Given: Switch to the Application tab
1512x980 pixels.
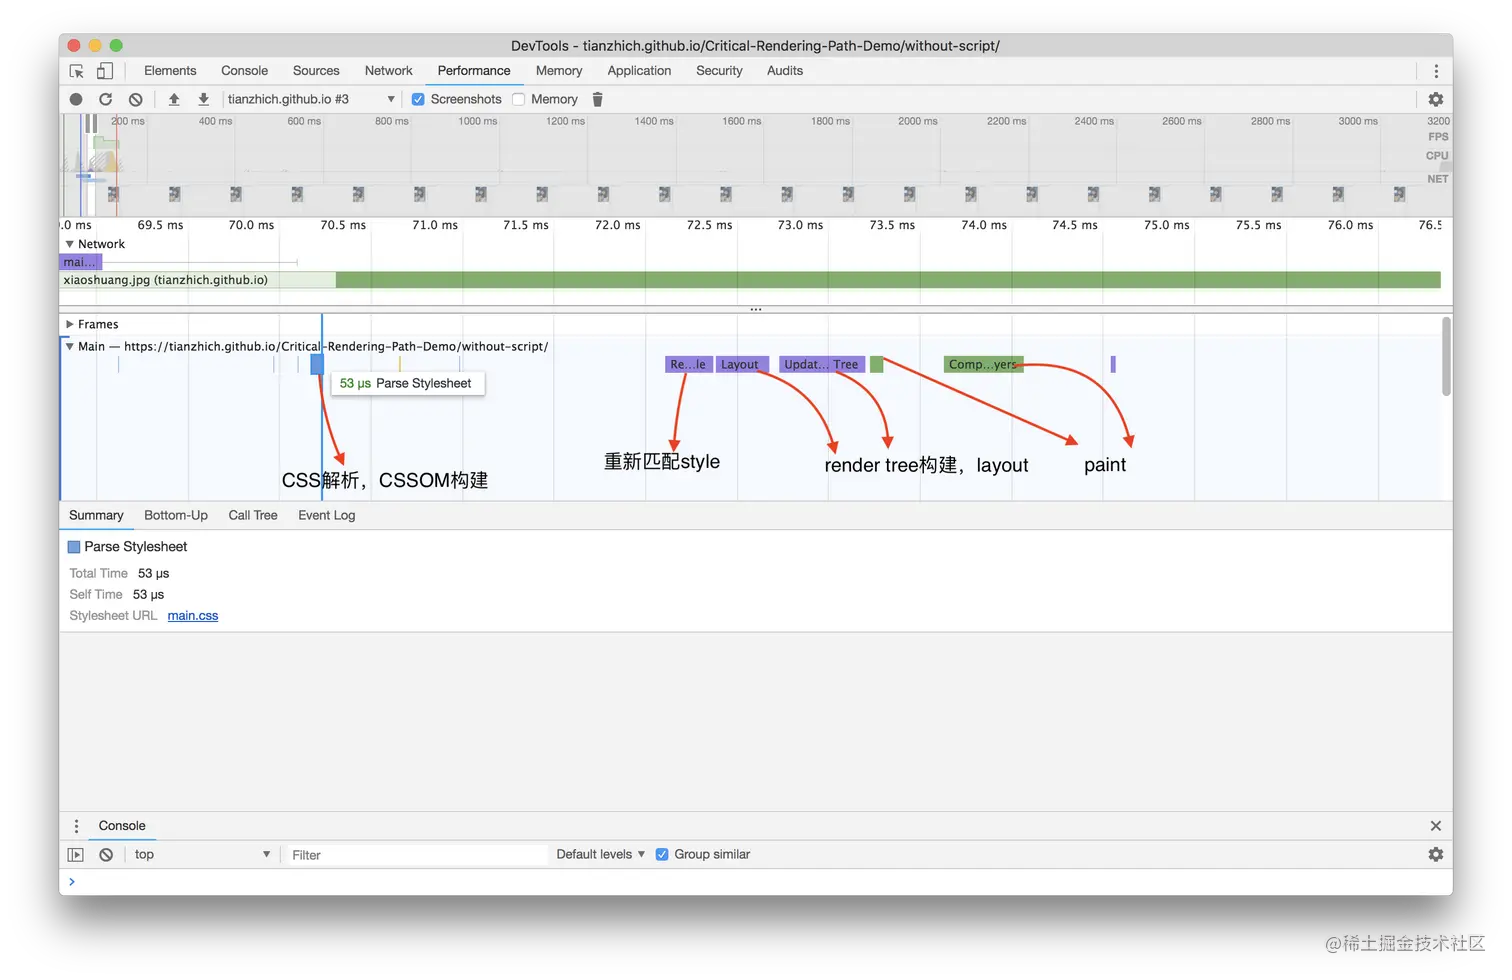Looking at the screenshot, I should tap(639, 71).
